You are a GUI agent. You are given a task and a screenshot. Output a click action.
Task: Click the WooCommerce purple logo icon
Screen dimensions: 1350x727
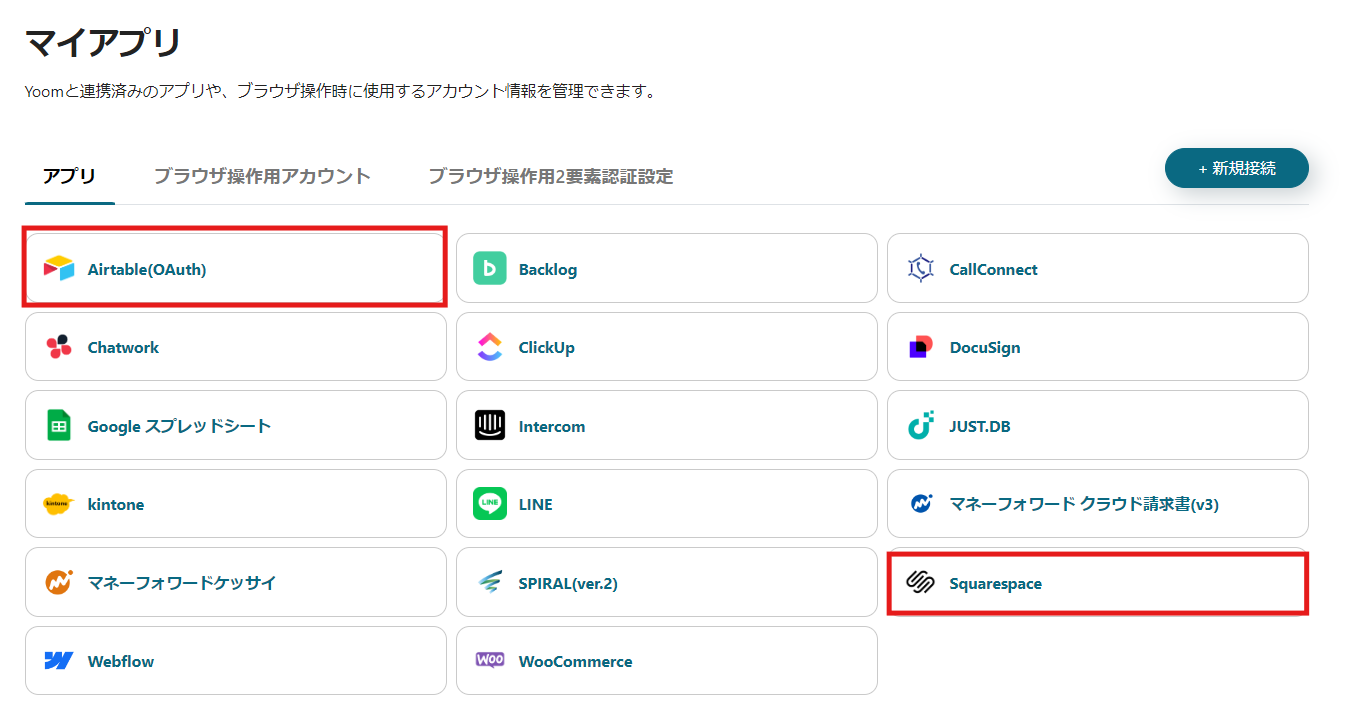click(x=490, y=660)
